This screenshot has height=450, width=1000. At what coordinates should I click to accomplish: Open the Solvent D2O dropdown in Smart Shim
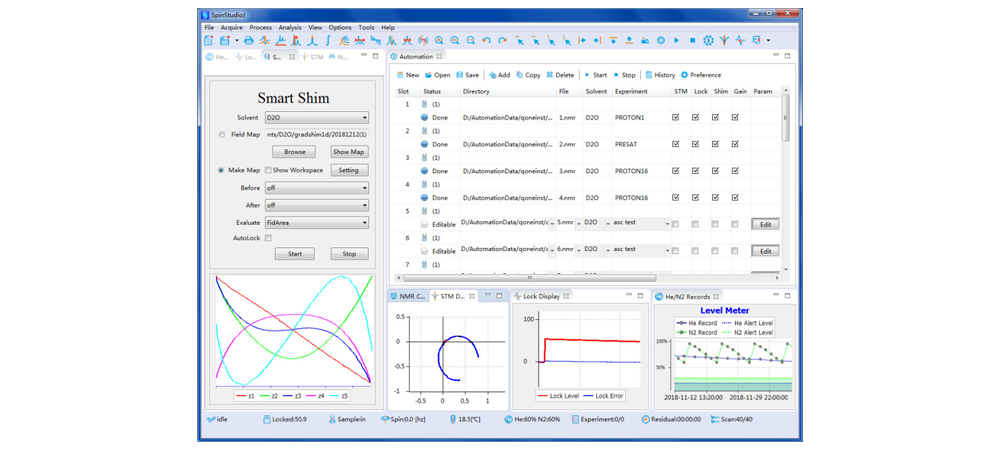pos(316,117)
